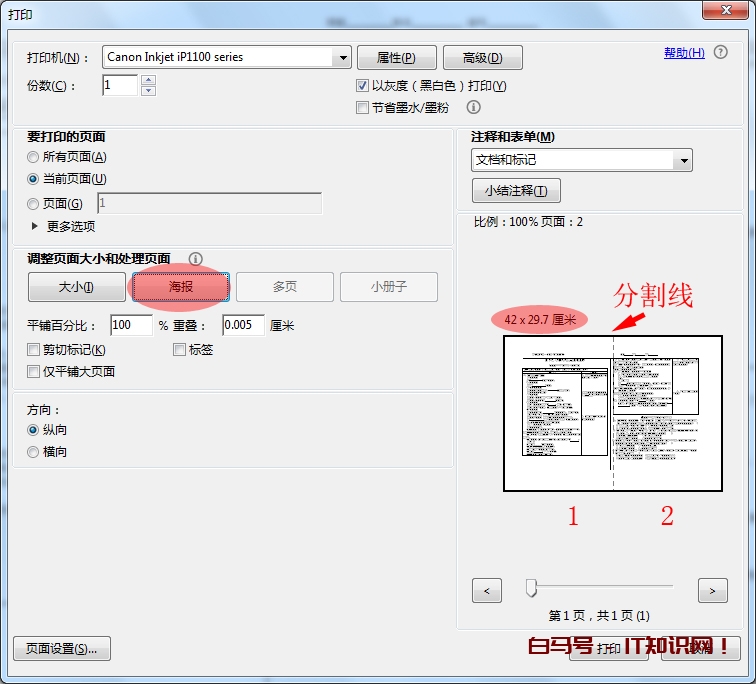Close the print dialog window
Image resolution: width=756 pixels, height=684 pixels.
[x=726, y=10]
